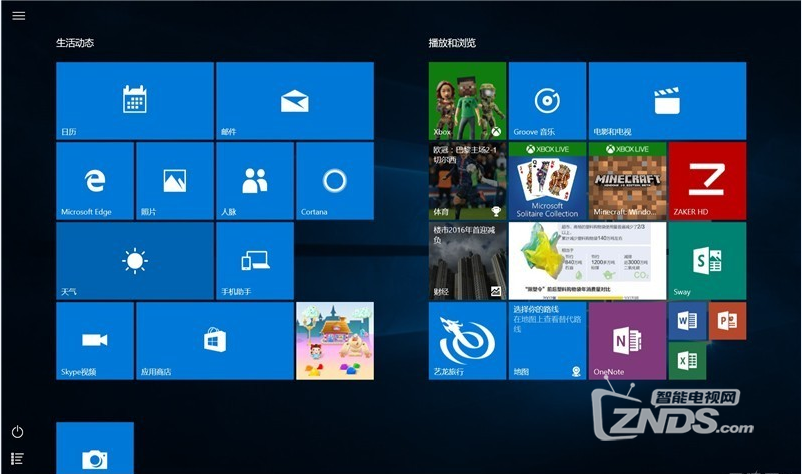This screenshot has height=474, width=802.
Task: Launch the OneNote tile
Action: coord(627,340)
